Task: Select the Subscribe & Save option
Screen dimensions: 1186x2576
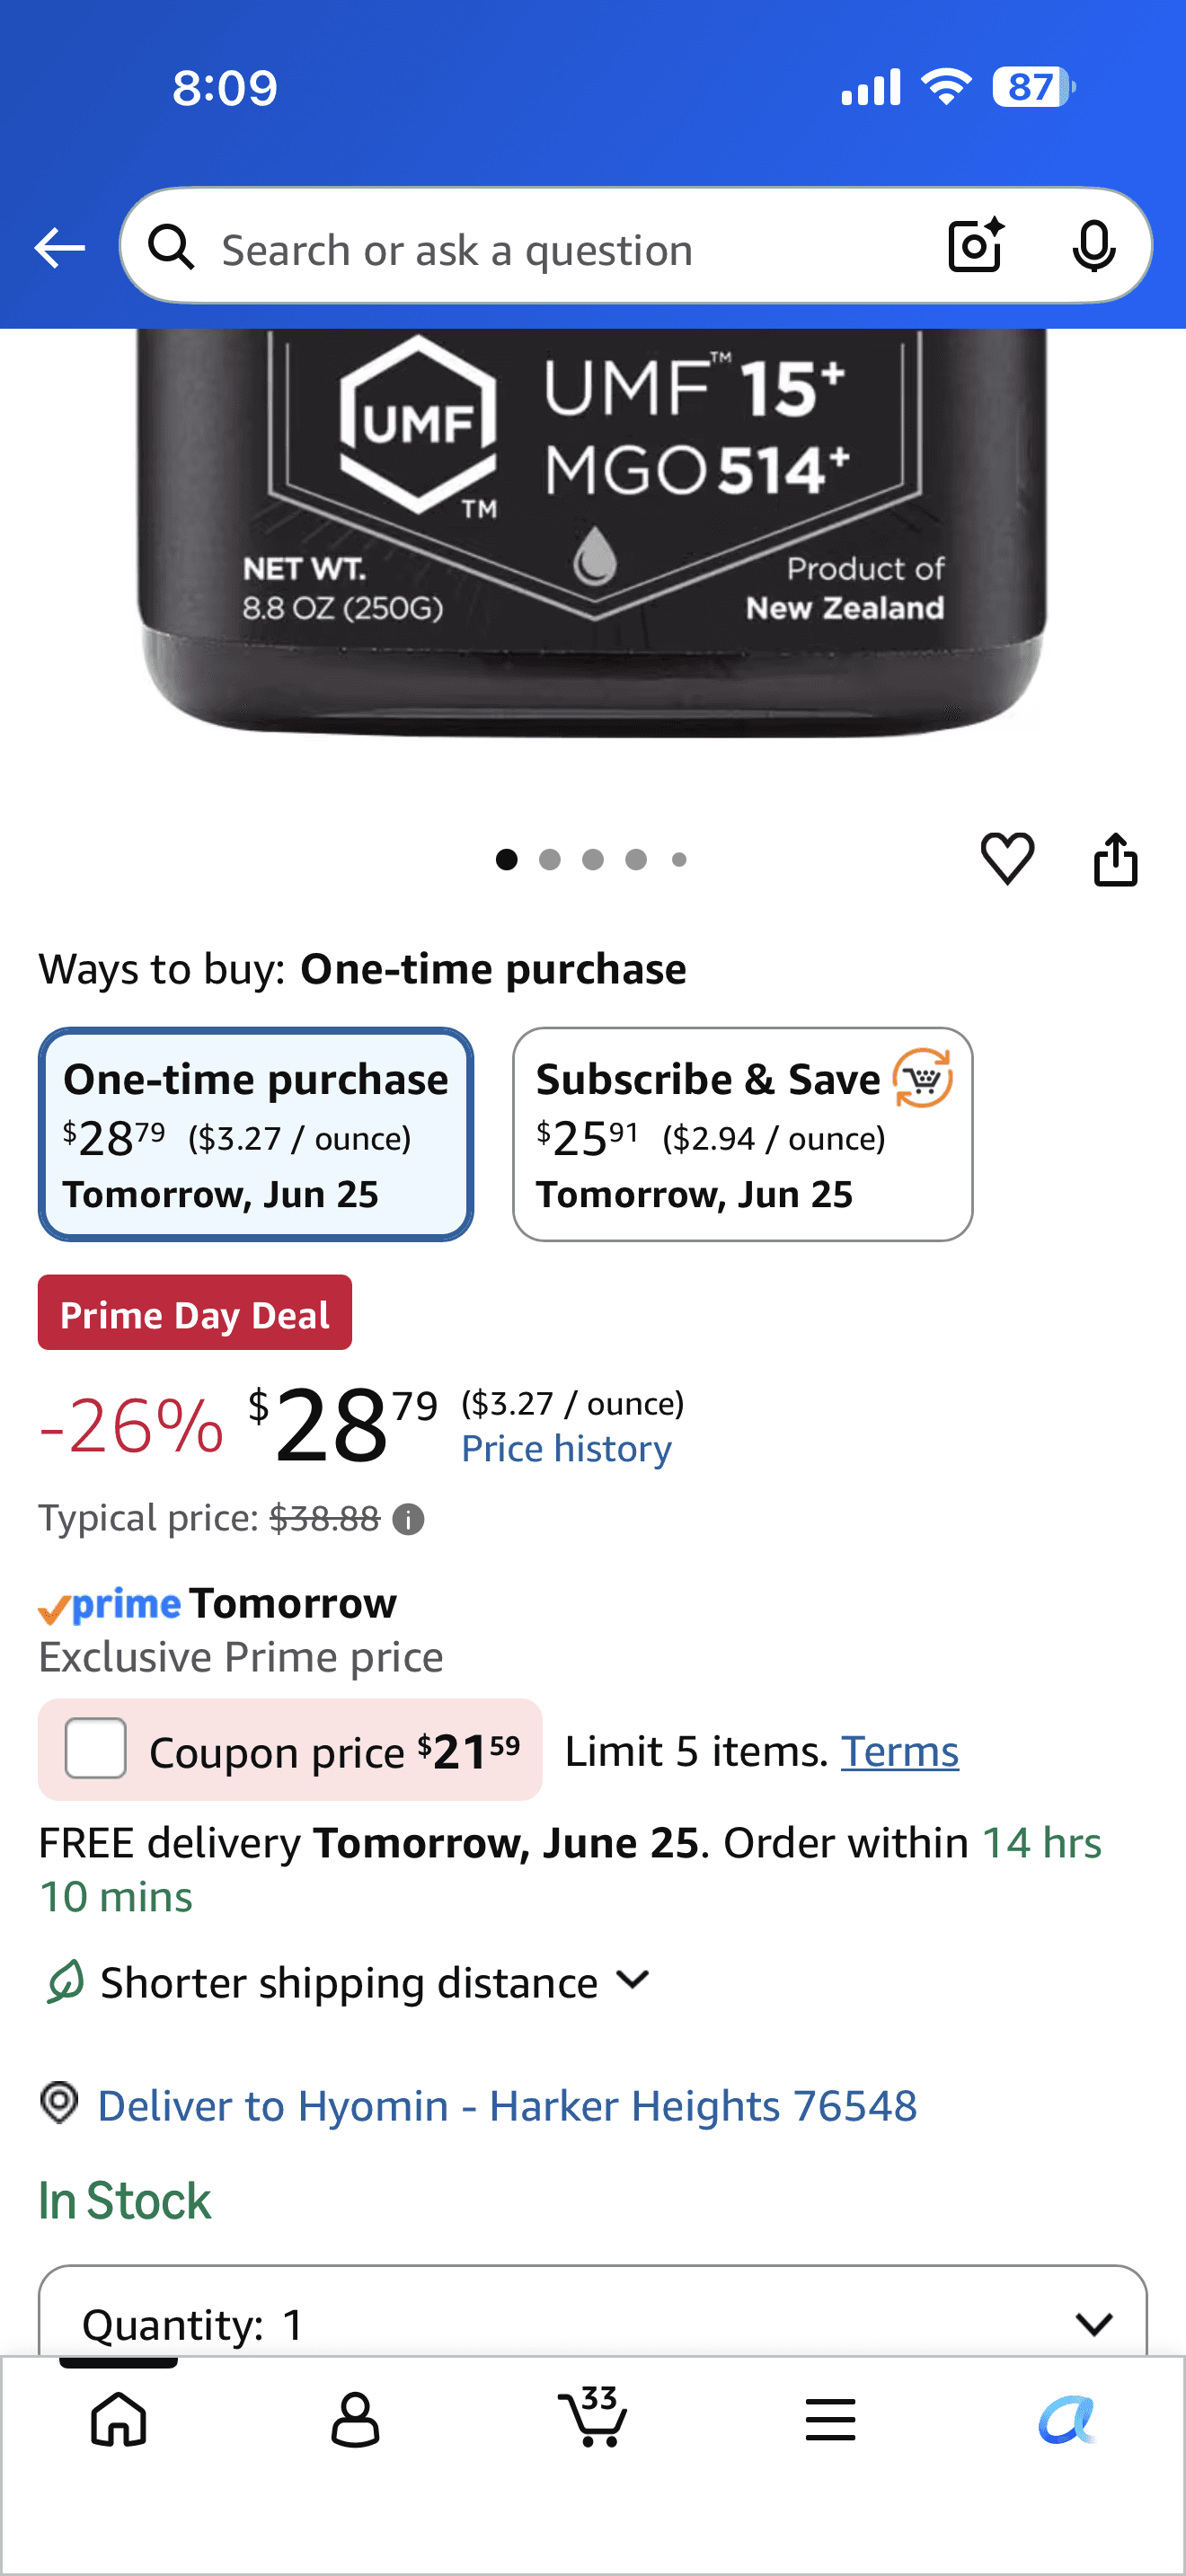Action: pyautogui.click(x=742, y=1134)
